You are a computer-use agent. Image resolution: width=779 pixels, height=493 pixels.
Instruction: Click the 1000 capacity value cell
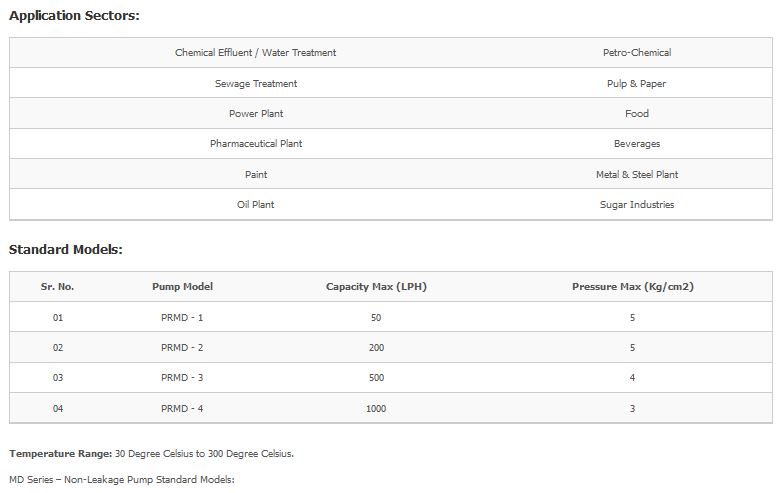click(375, 409)
